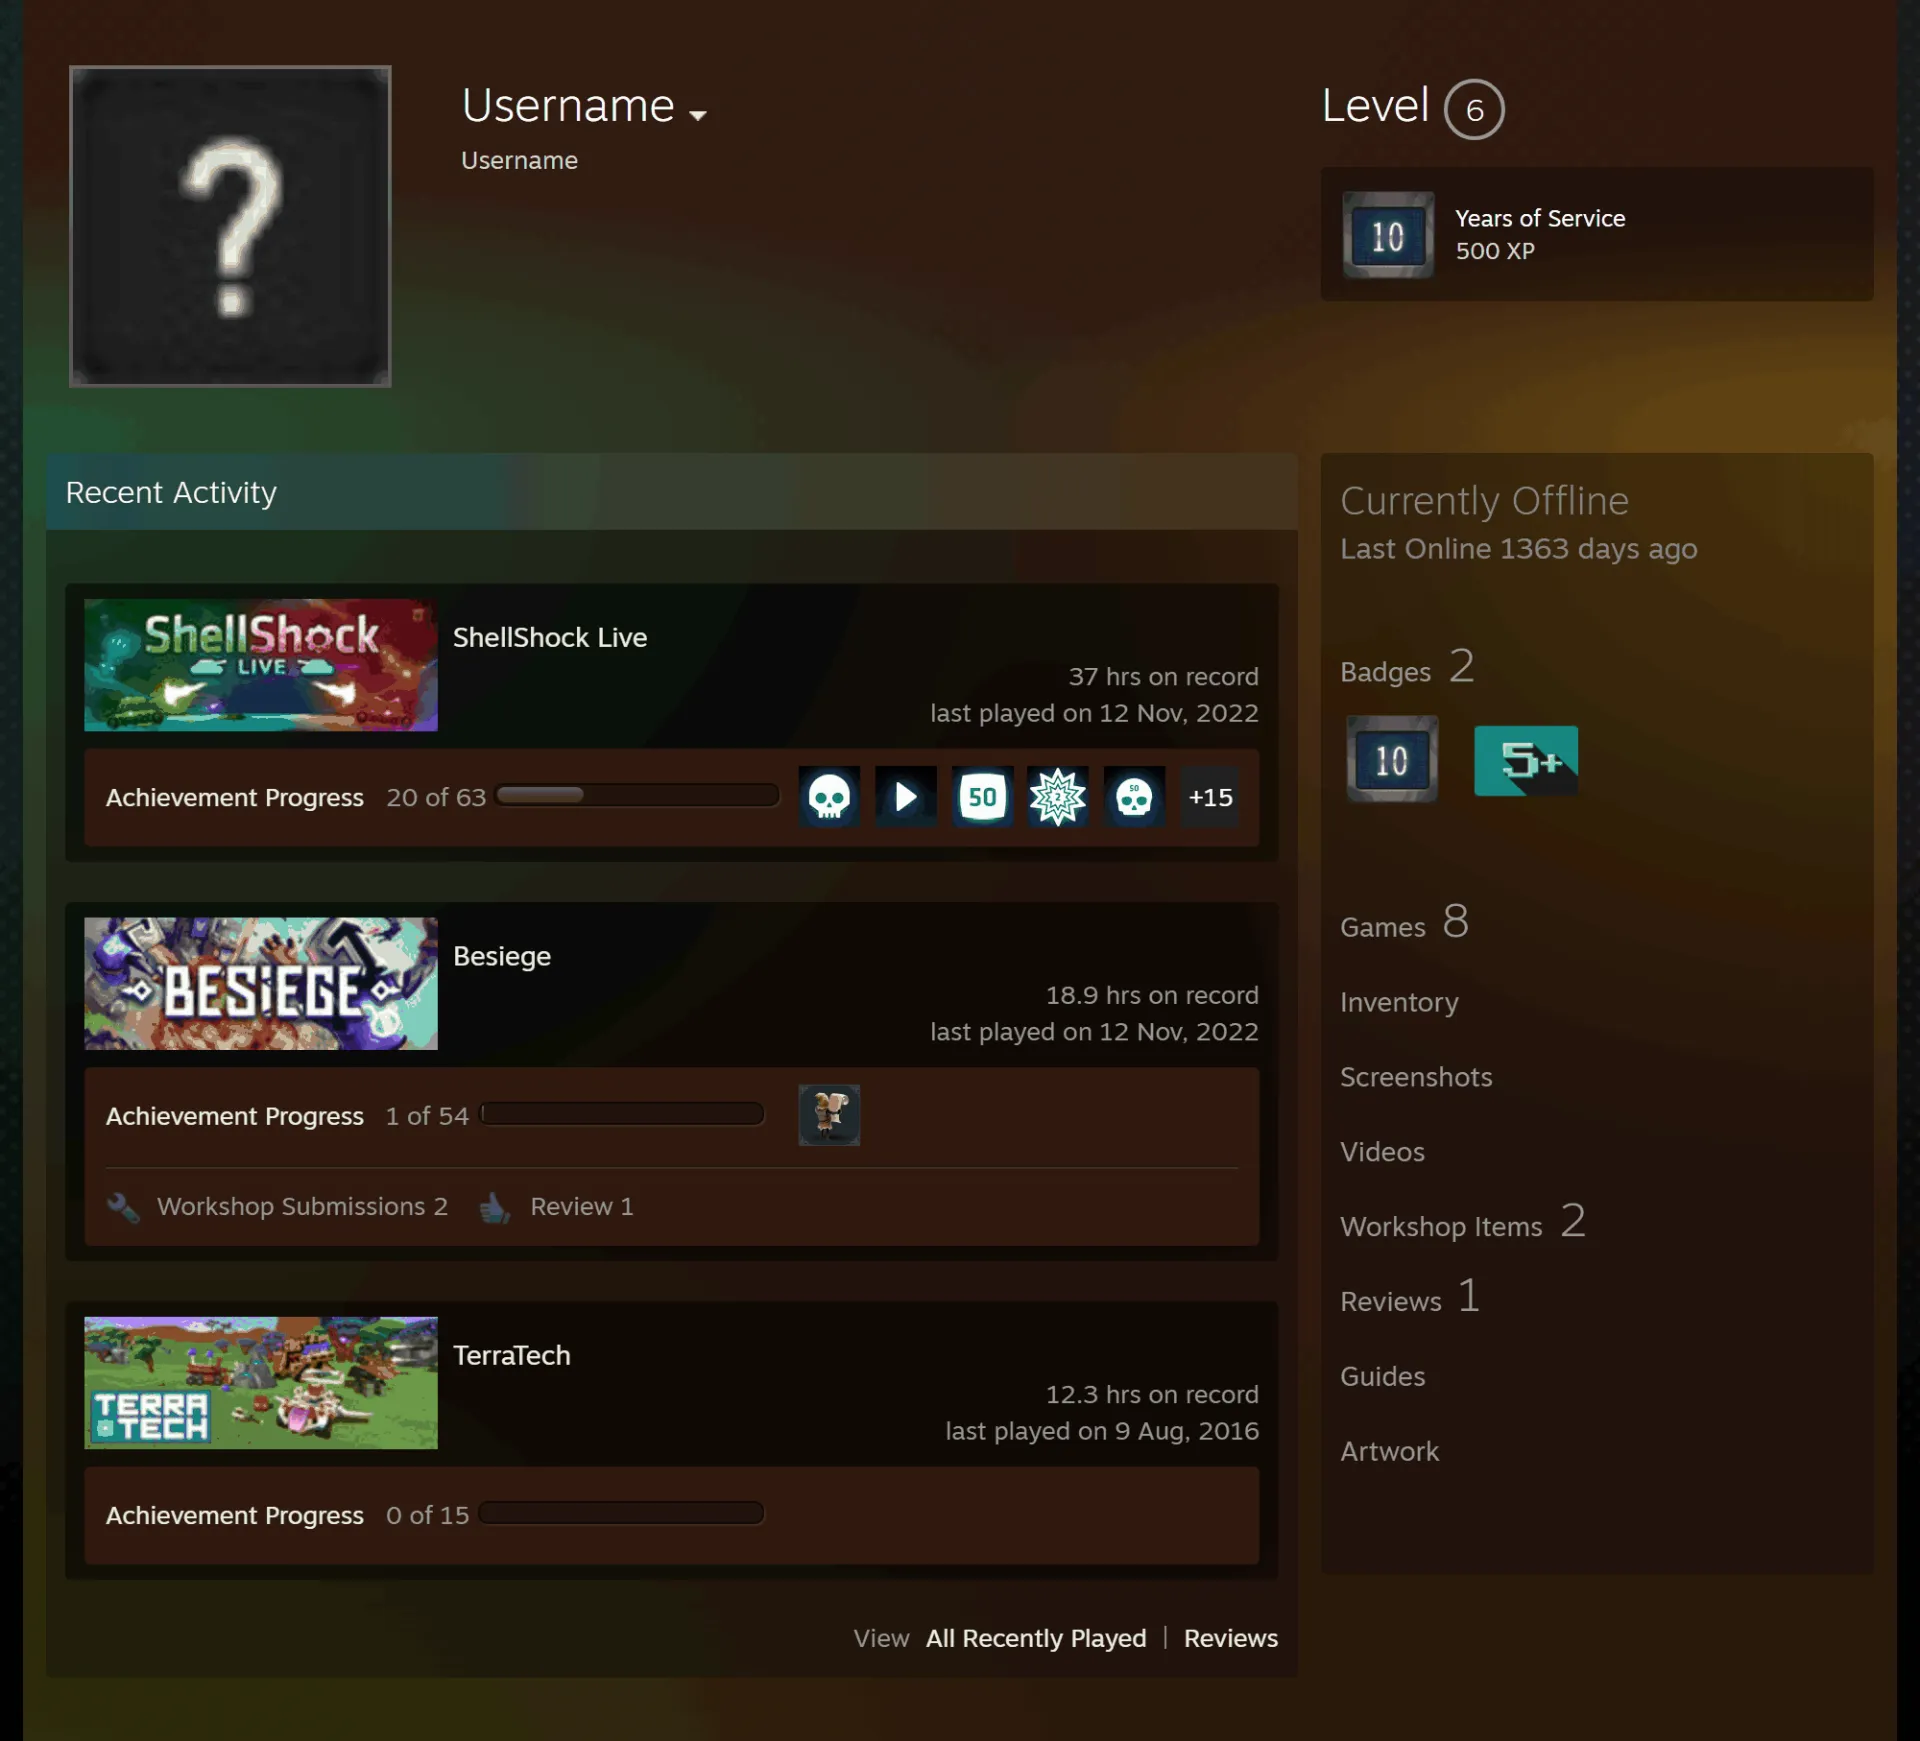Open the starburst achievement icon
The width and height of the screenshot is (1920, 1741).
coord(1058,797)
